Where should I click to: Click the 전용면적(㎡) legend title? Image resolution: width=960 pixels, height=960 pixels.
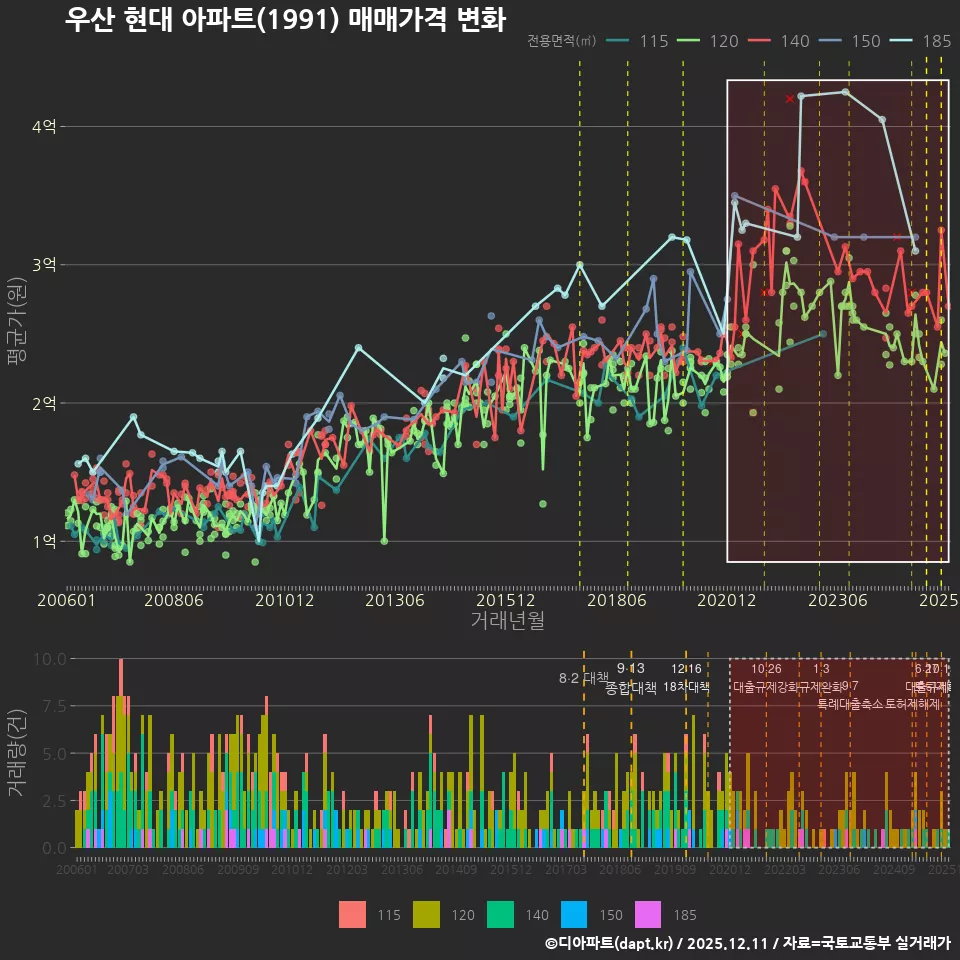pyautogui.click(x=561, y=41)
